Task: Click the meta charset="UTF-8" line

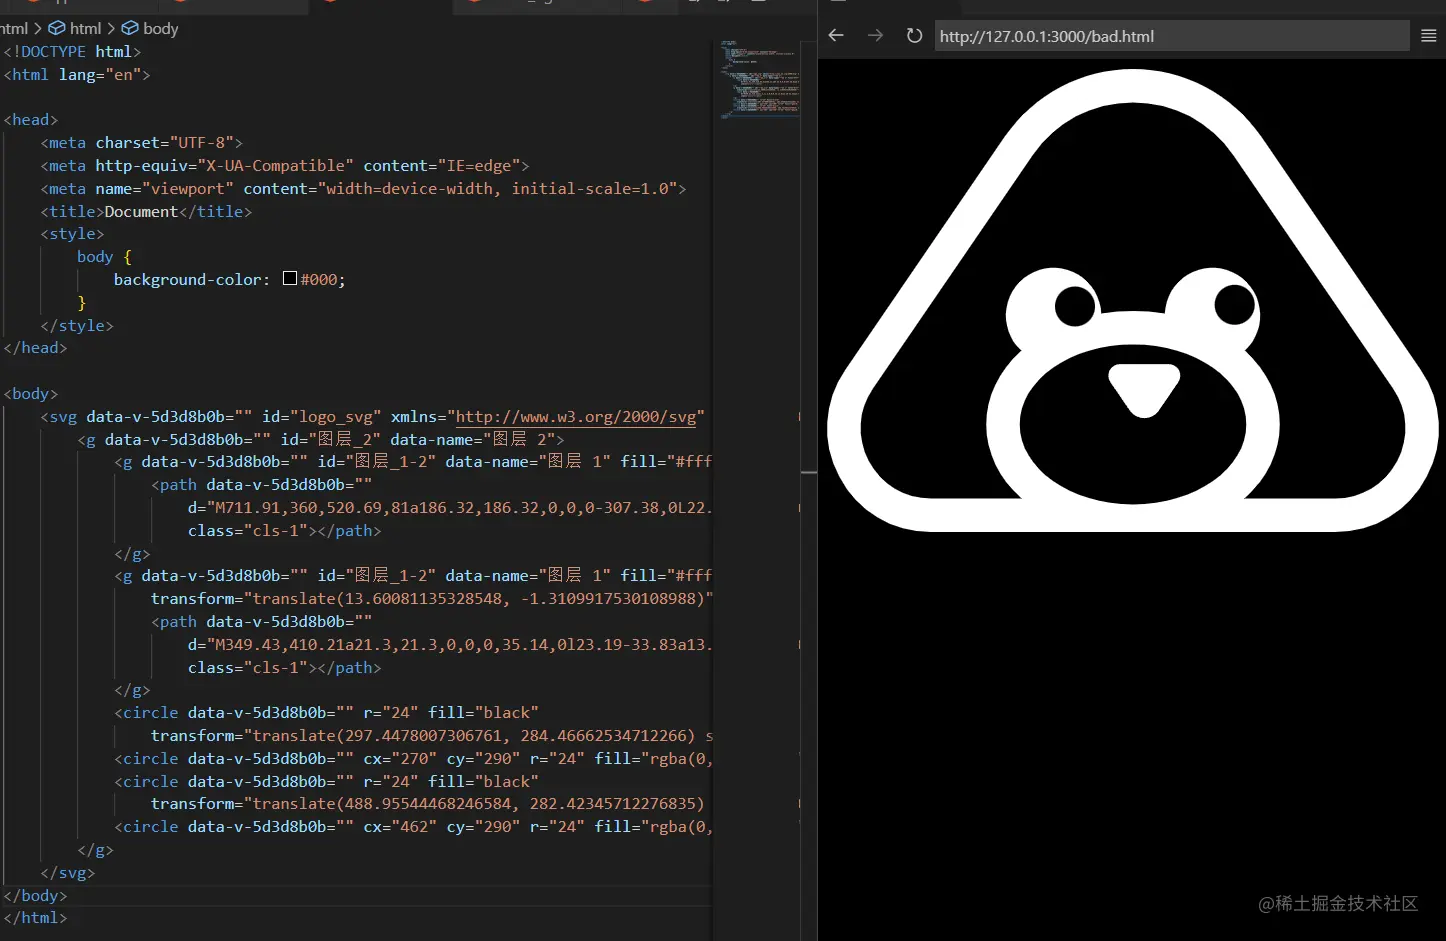Action: [141, 143]
